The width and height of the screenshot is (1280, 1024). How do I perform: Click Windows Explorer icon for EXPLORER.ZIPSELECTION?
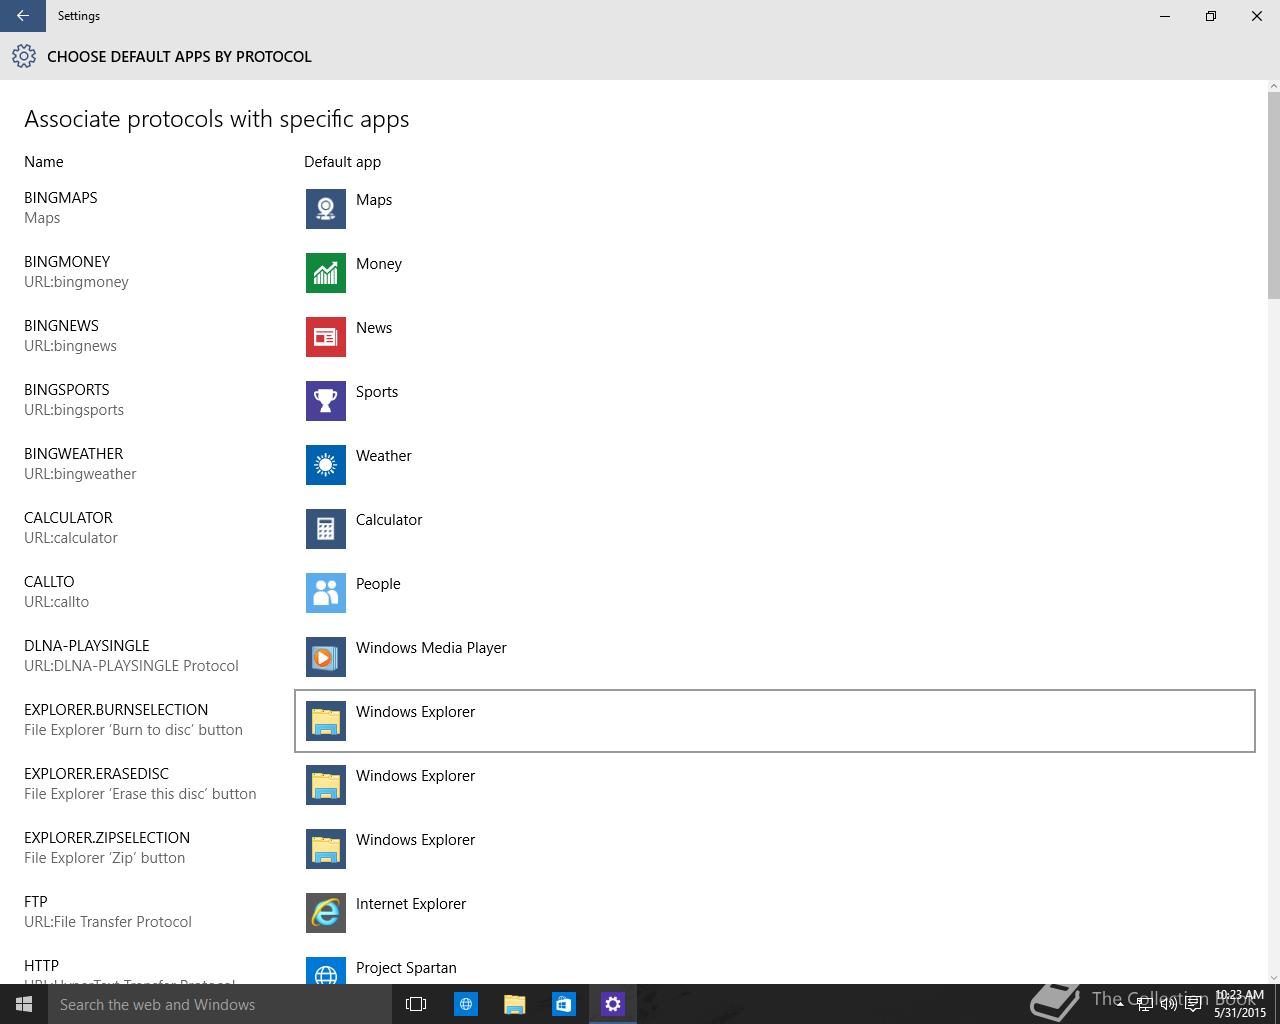[326, 849]
